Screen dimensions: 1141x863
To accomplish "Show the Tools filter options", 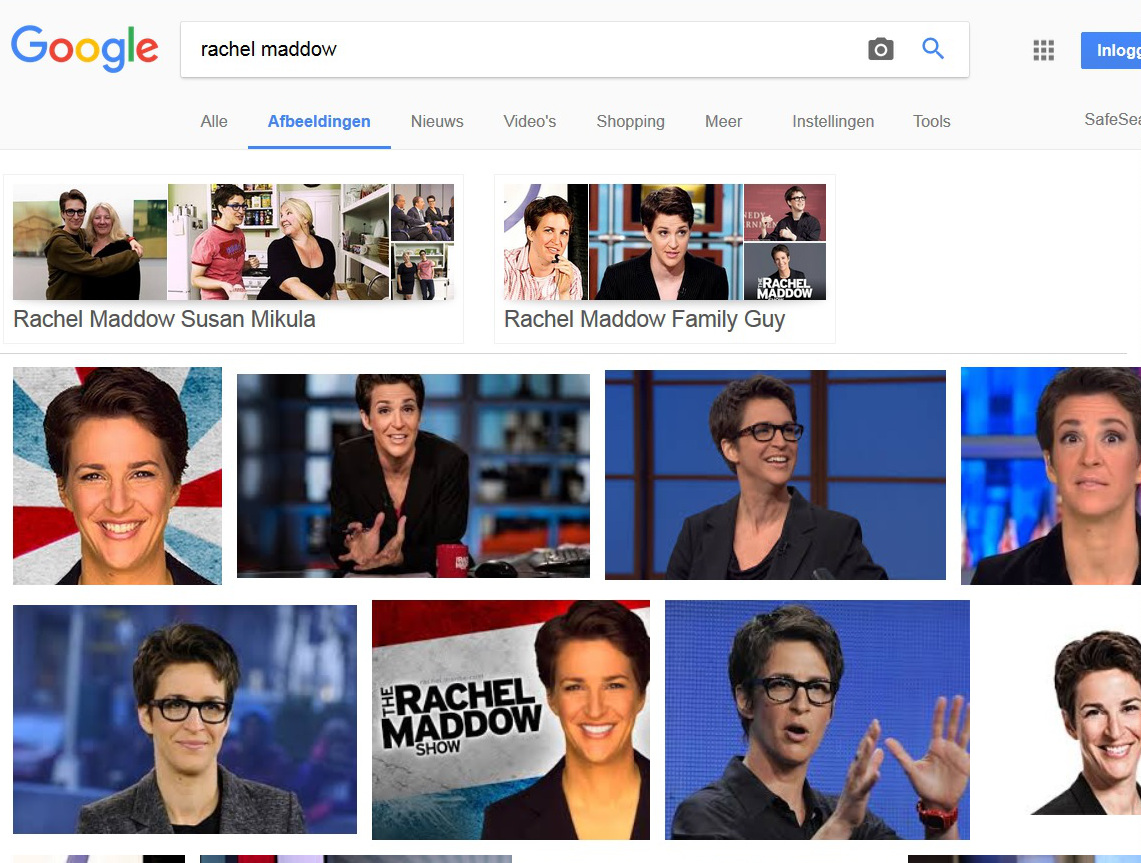I will pyautogui.click(x=931, y=122).
